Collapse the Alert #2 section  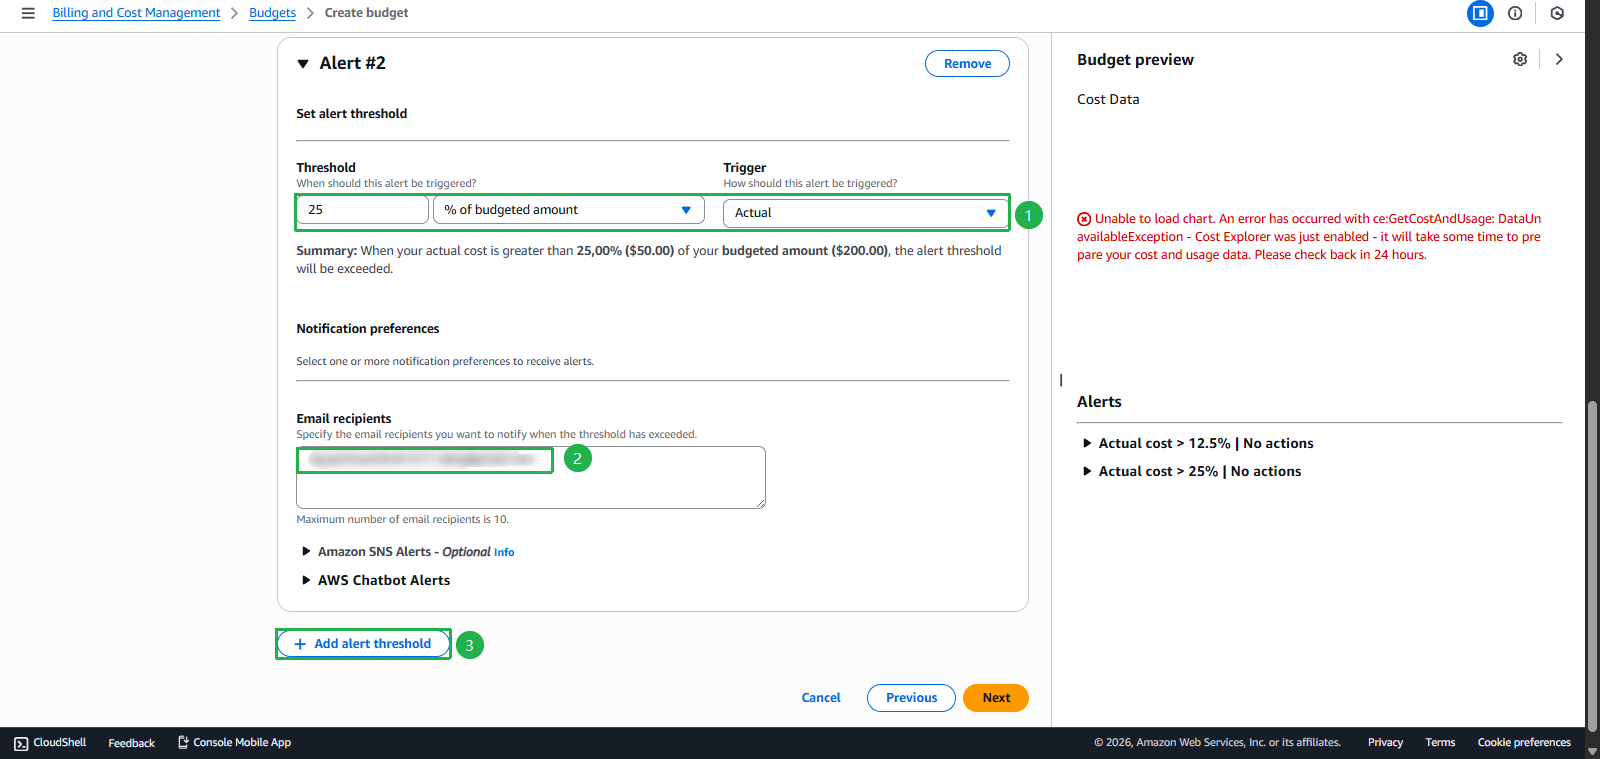tap(303, 64)
